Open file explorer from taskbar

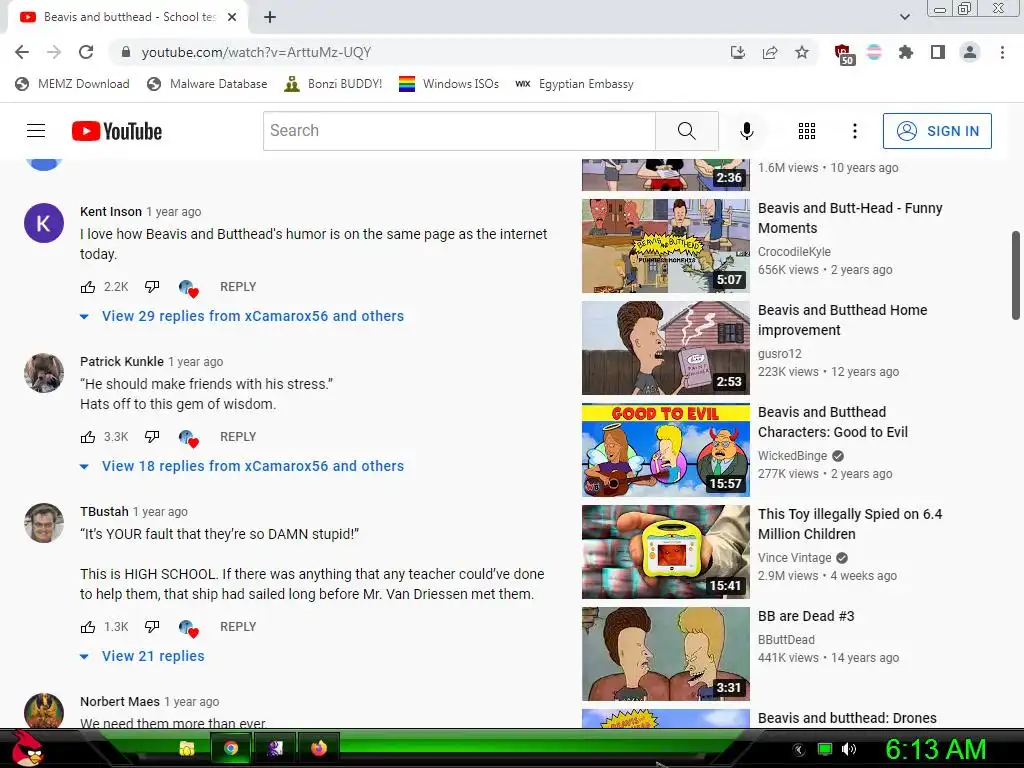coord(187,748)
